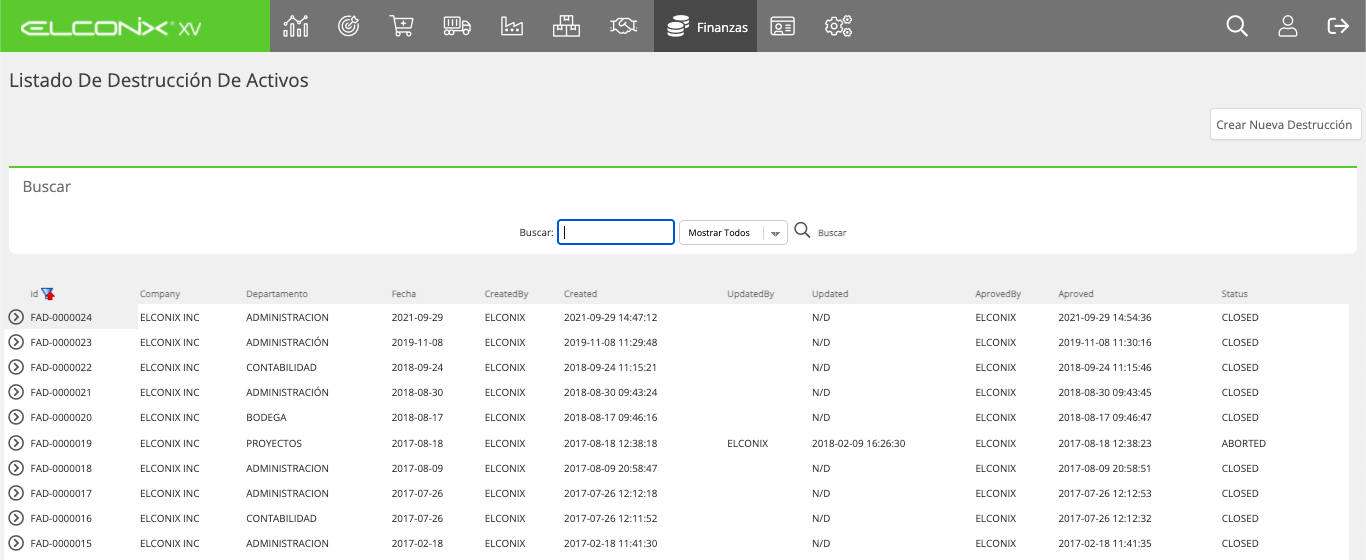Select the FAD-0000019 id text
The width and height of the screenshot is (1366, 560).
[x=61, y=443]
